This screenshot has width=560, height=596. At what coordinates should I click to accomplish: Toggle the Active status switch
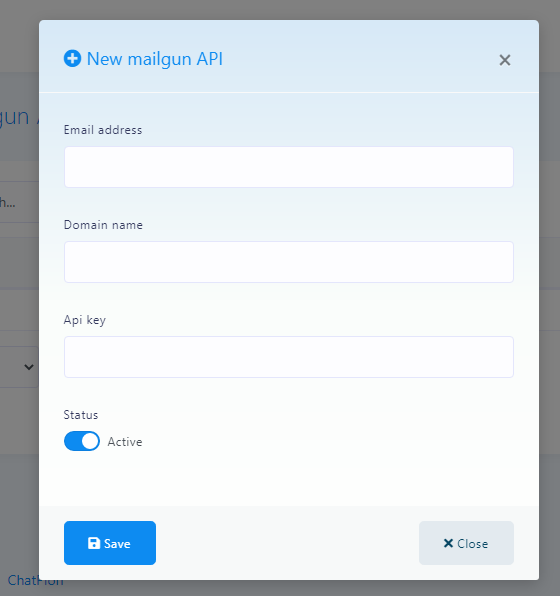[82, 441]
